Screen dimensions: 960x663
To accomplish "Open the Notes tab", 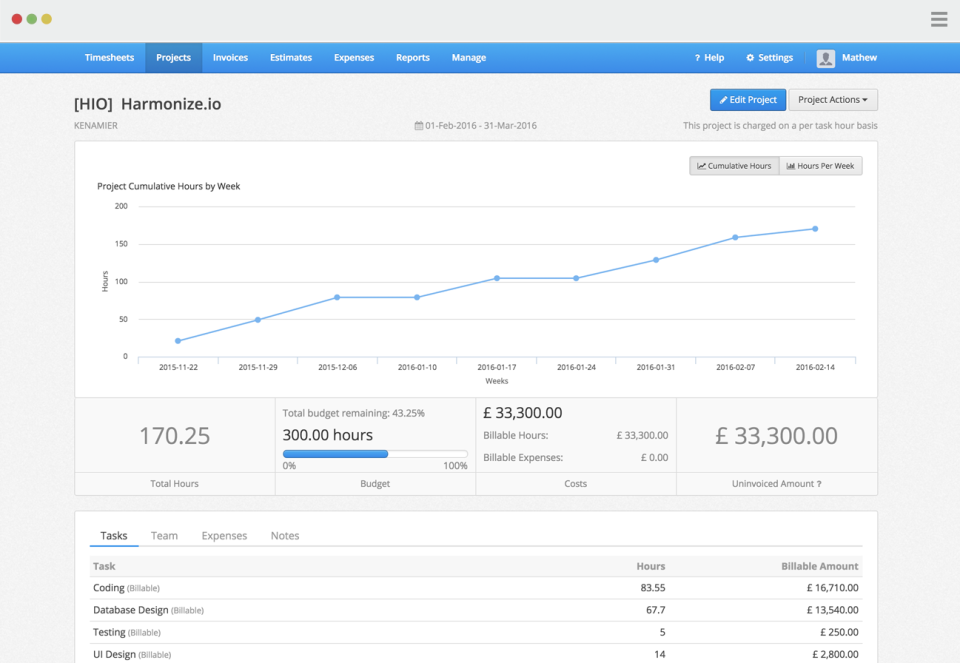I will coord(284,535).
